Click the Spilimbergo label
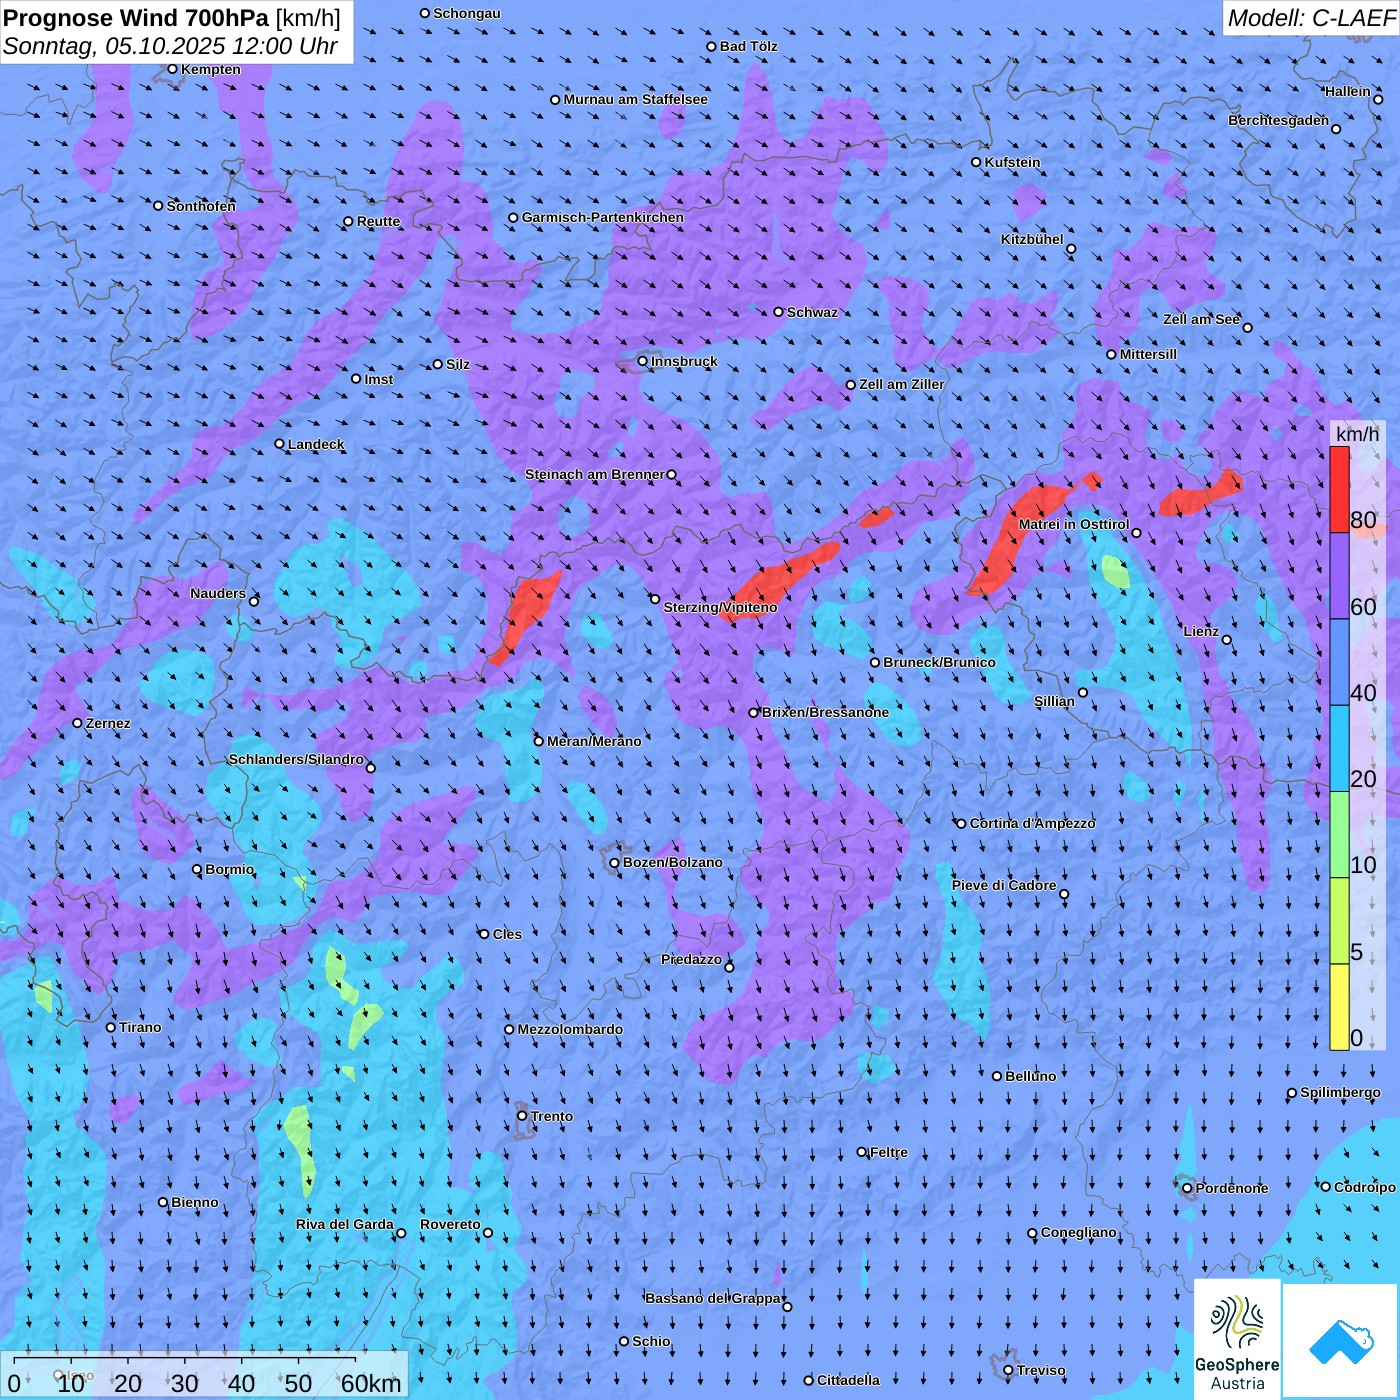The height and width of the screenshot is (1400, 1400). pyautogui.click(x=1340, y=1092)
